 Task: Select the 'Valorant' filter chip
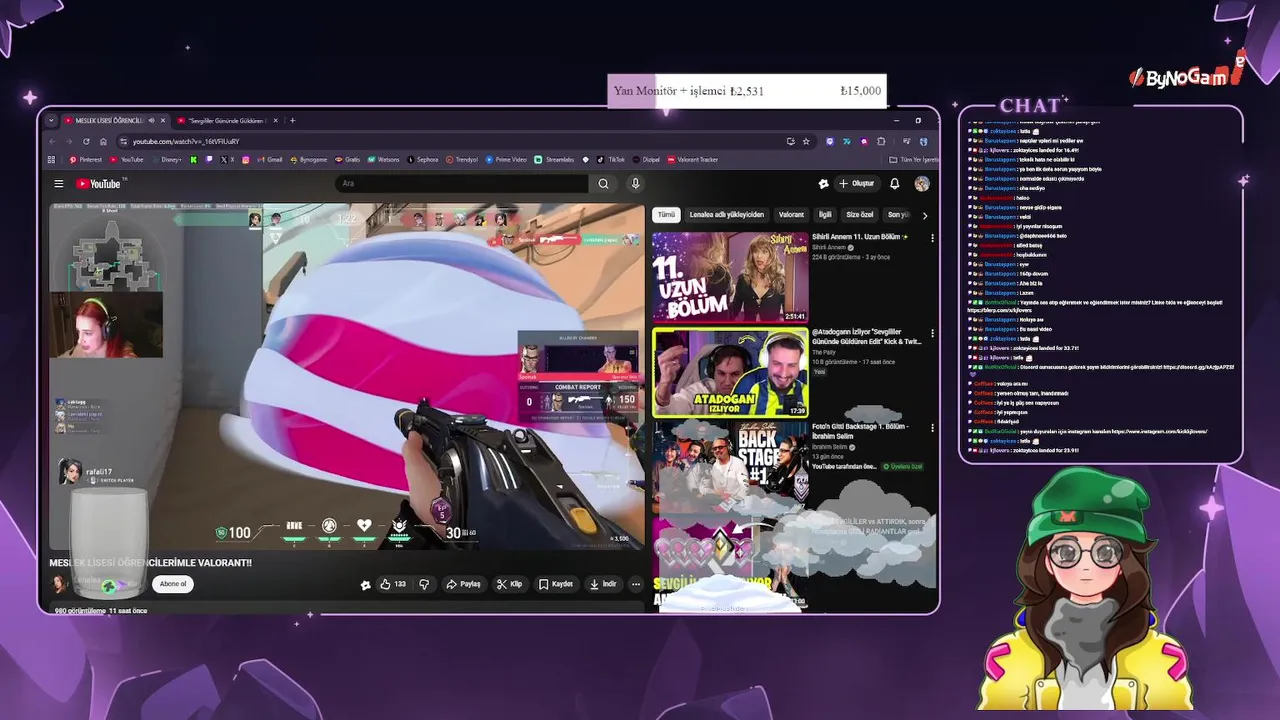point(791,215)
